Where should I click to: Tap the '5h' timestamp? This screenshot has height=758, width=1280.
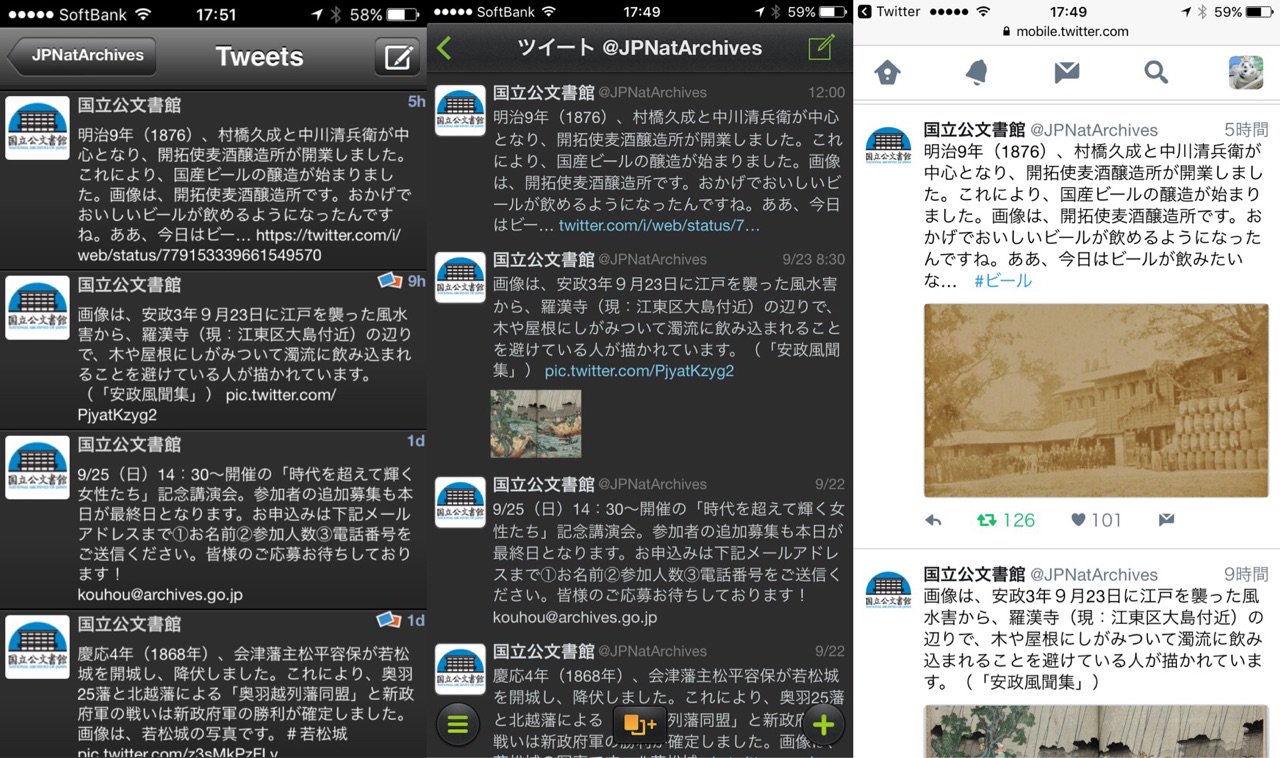416,102
